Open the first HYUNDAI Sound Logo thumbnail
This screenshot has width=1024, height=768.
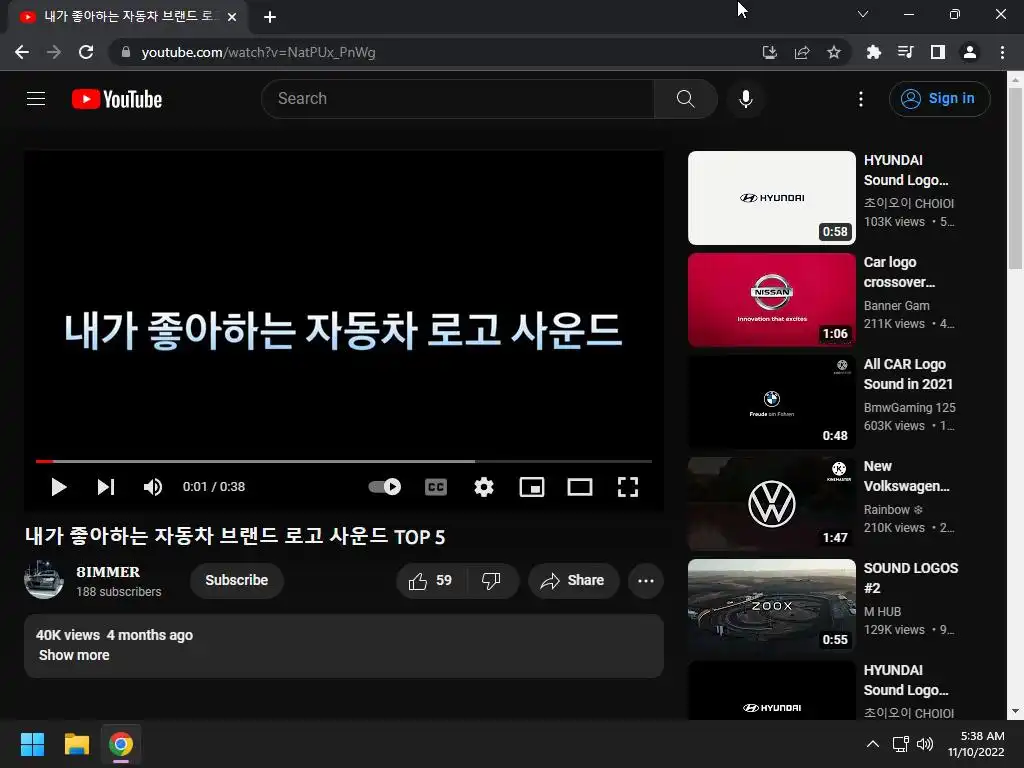click(772, 198)
